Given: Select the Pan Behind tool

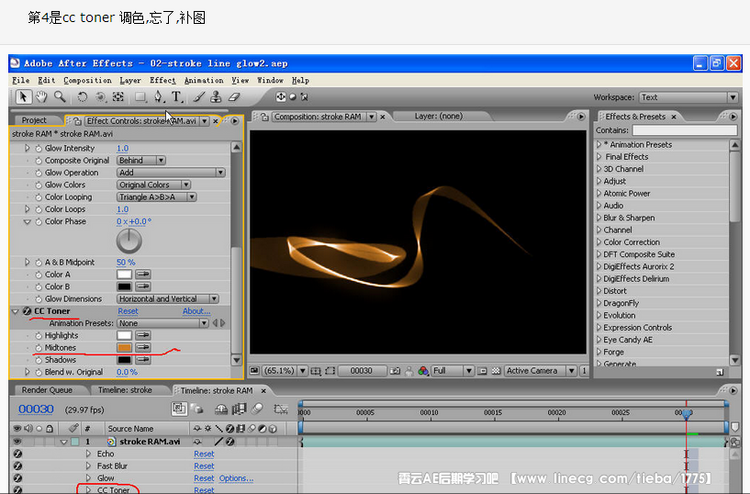Looking at the screenshot, I should coord(118,97).
